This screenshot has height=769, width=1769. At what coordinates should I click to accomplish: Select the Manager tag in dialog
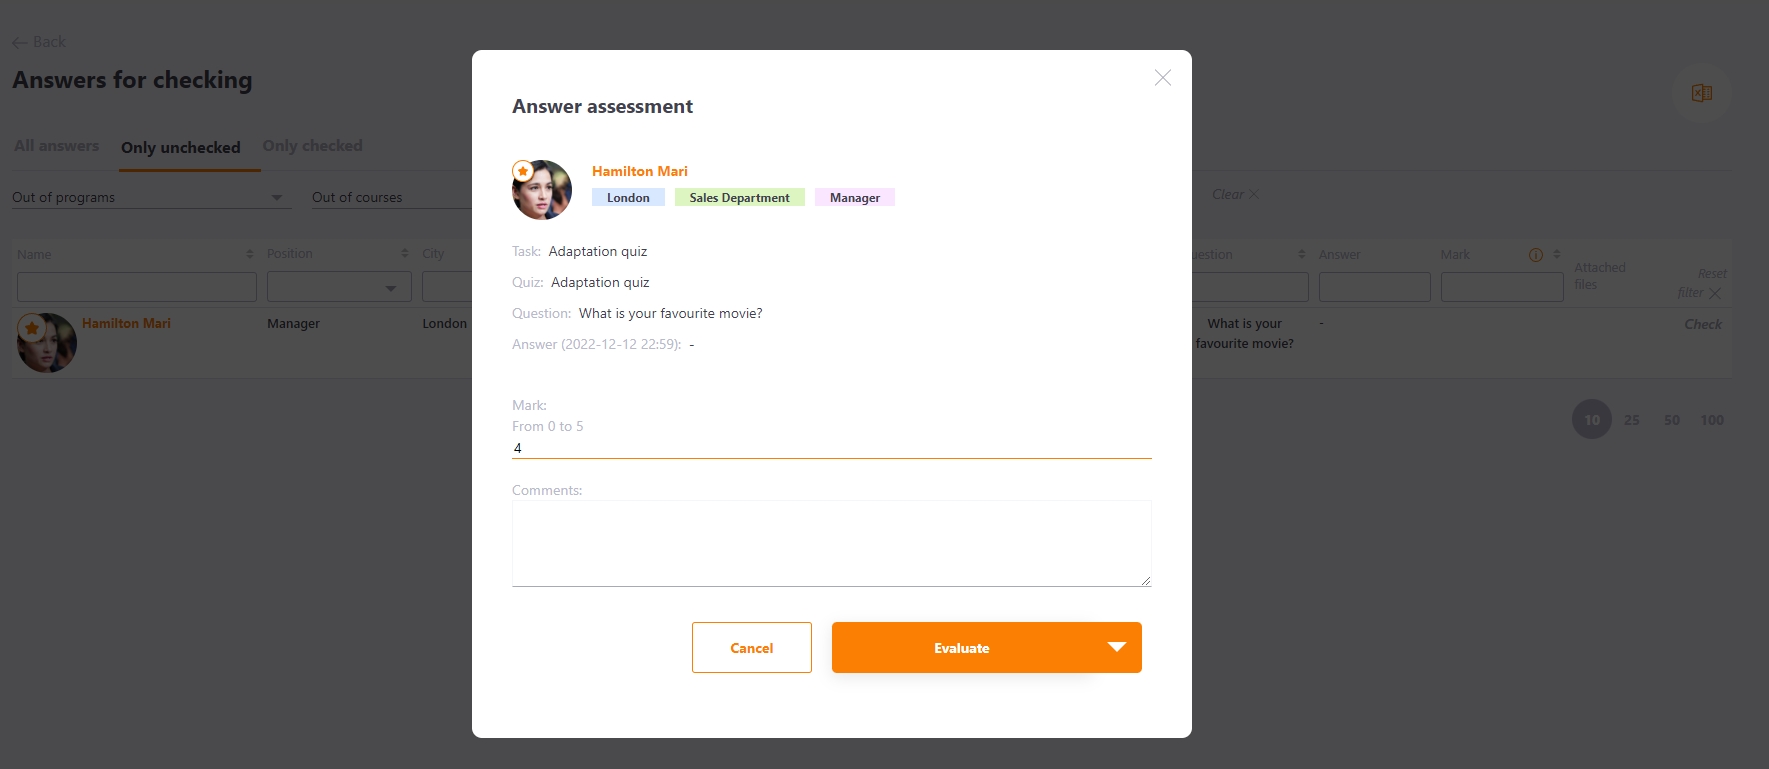855,198
